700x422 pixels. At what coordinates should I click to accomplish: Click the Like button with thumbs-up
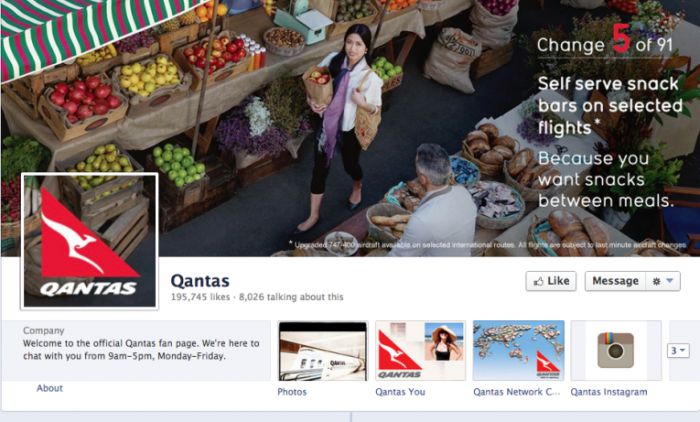tap(551, 281)
